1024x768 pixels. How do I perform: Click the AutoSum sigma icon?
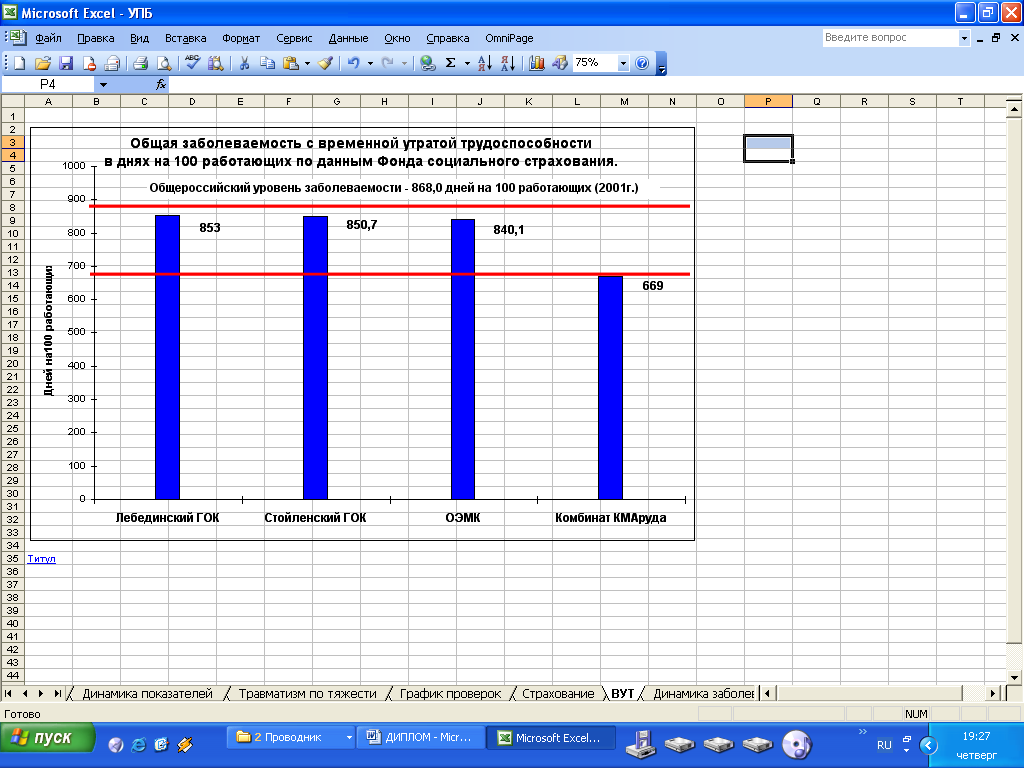tap(450, 63)
